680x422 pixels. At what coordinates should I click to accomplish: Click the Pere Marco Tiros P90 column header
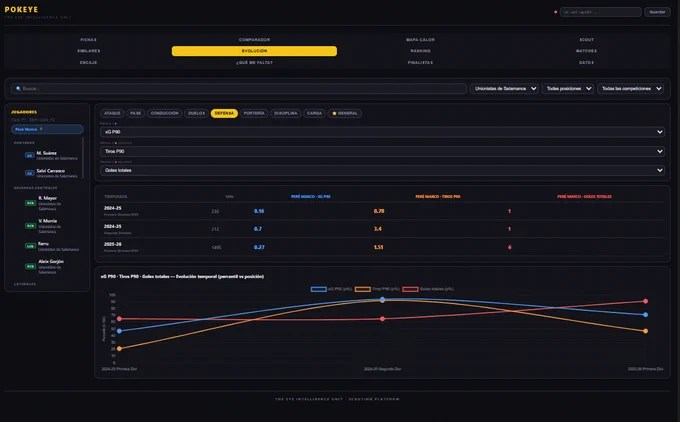438,196
